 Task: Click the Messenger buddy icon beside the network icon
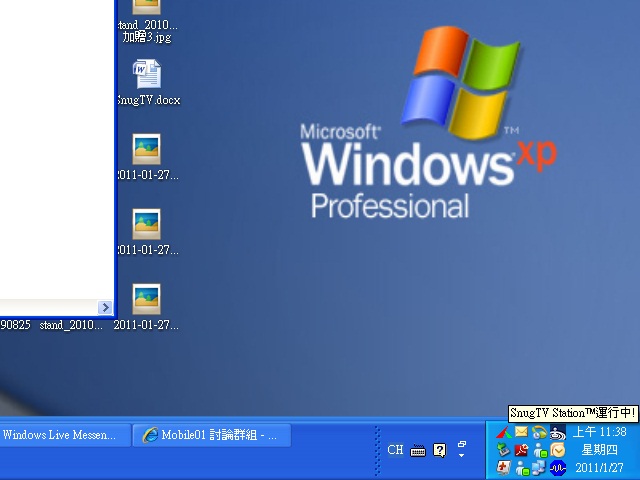(x=522, y=468)
